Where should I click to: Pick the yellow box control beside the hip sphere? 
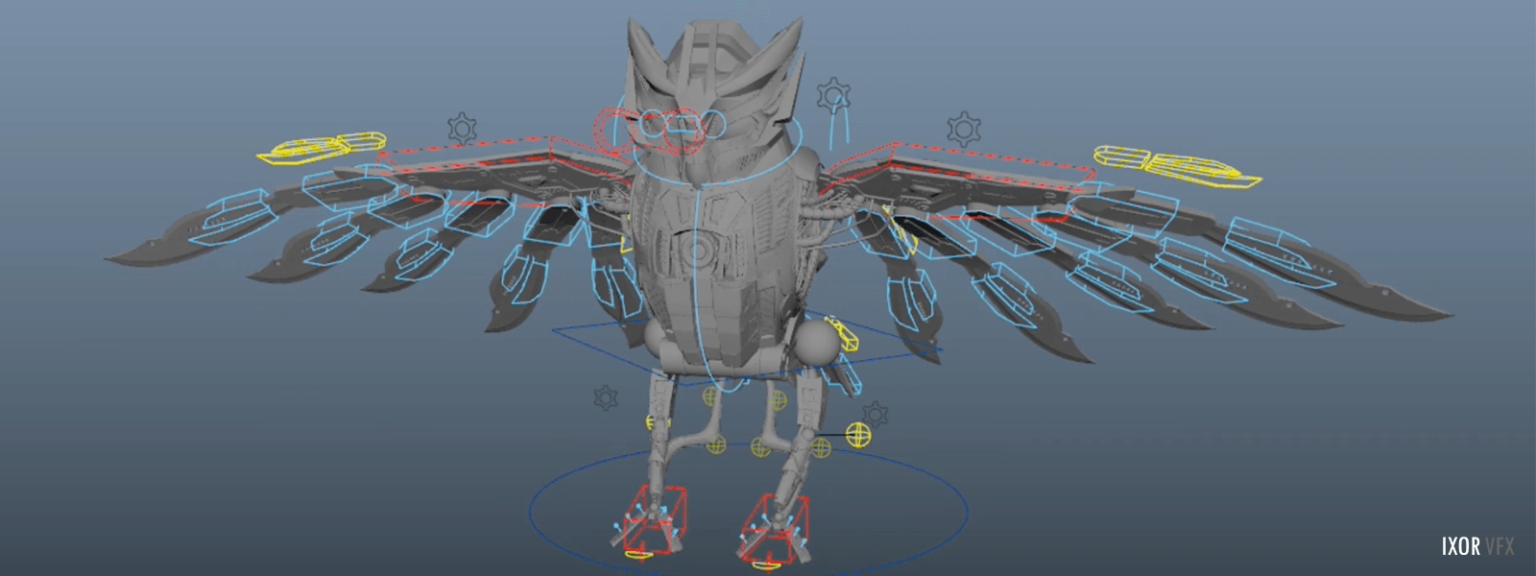(844, 335)
